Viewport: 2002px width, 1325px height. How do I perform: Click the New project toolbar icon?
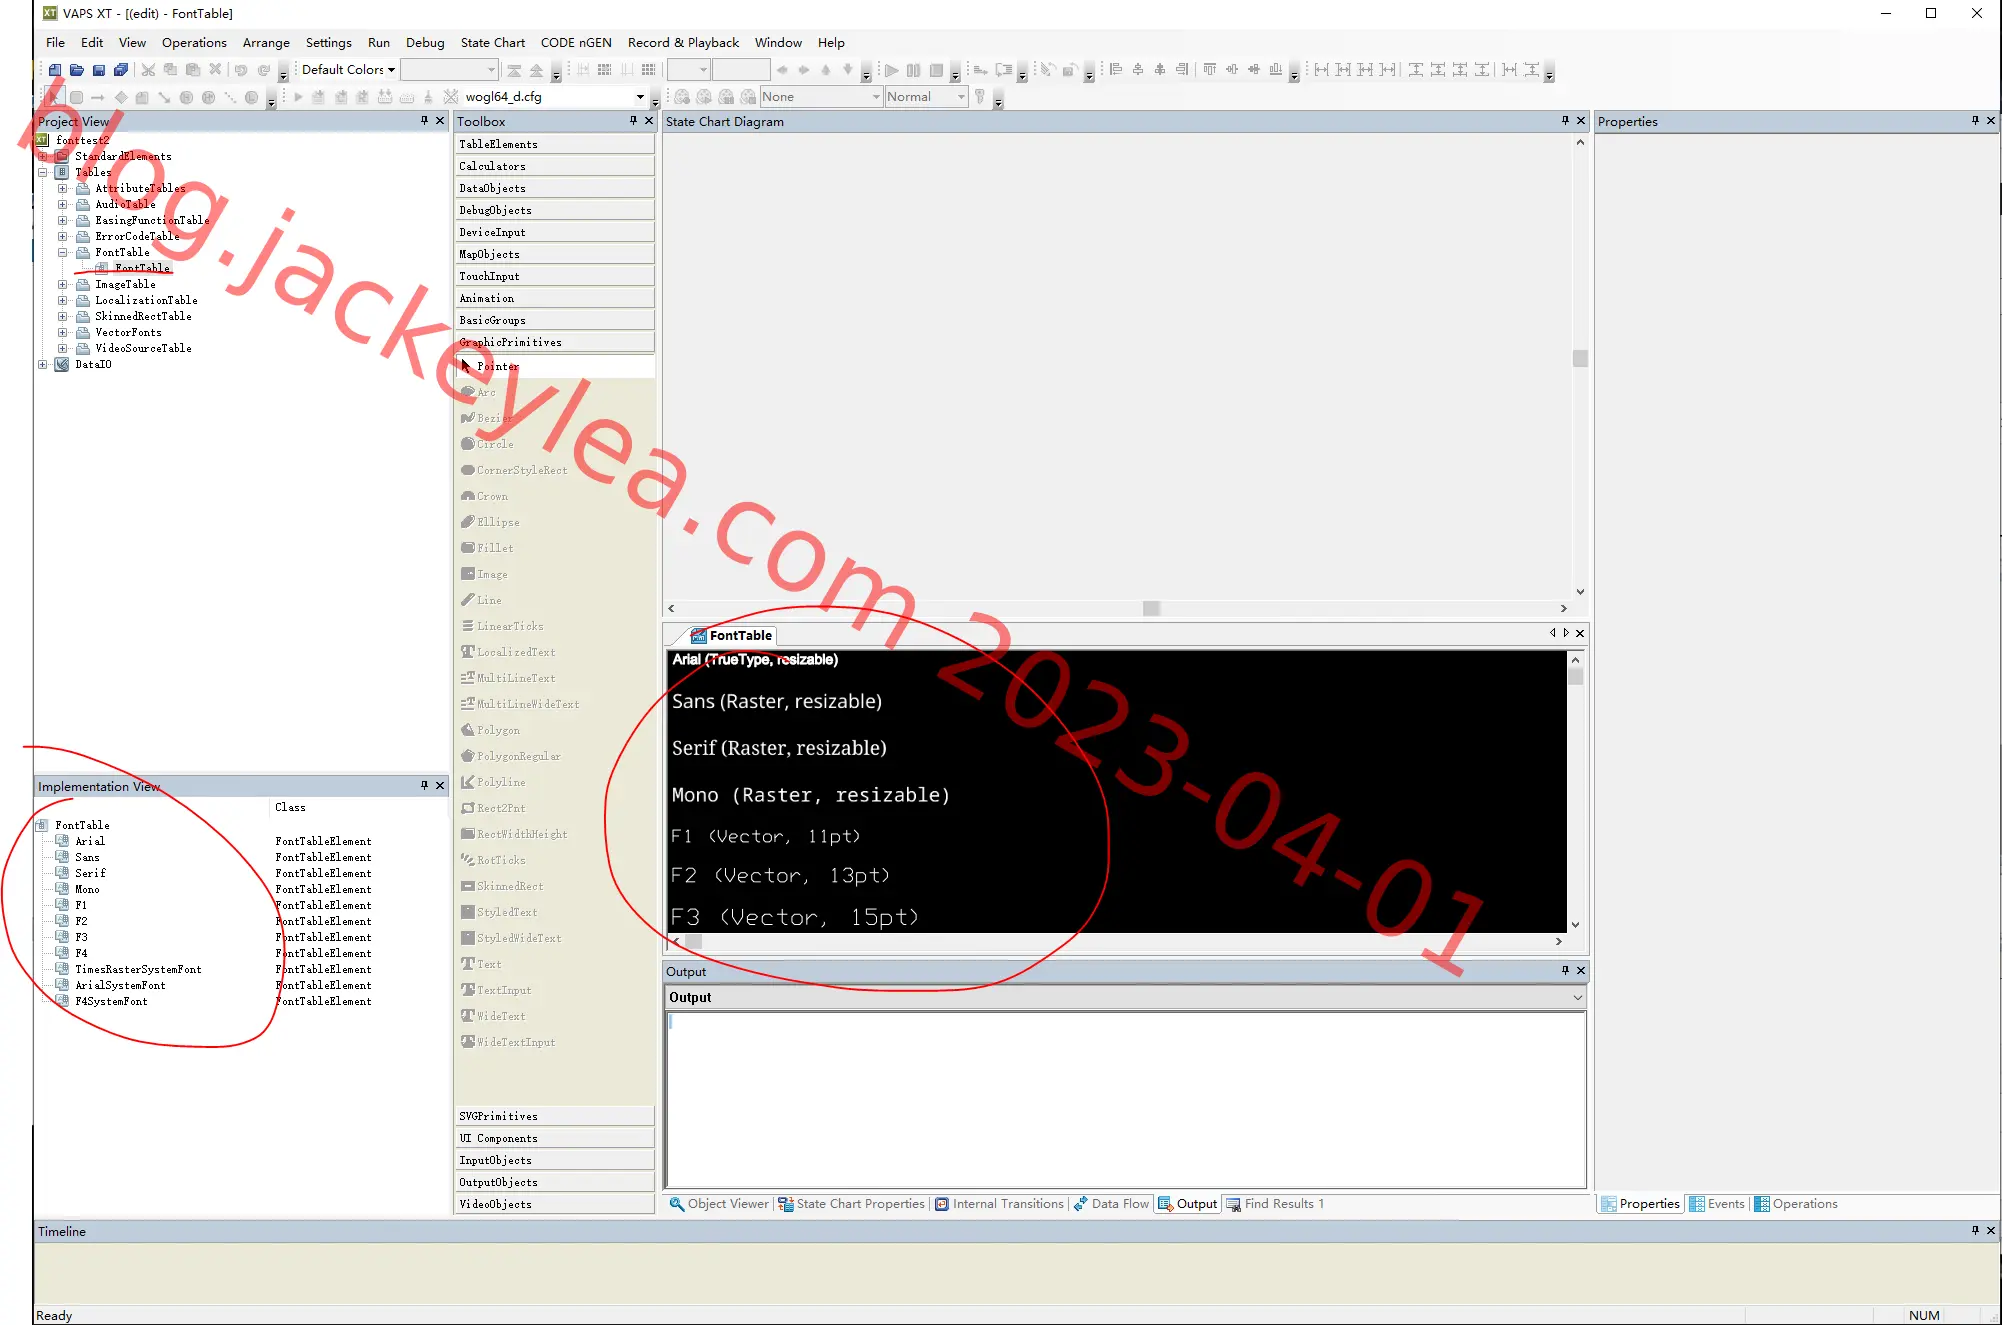click(55, 70)
